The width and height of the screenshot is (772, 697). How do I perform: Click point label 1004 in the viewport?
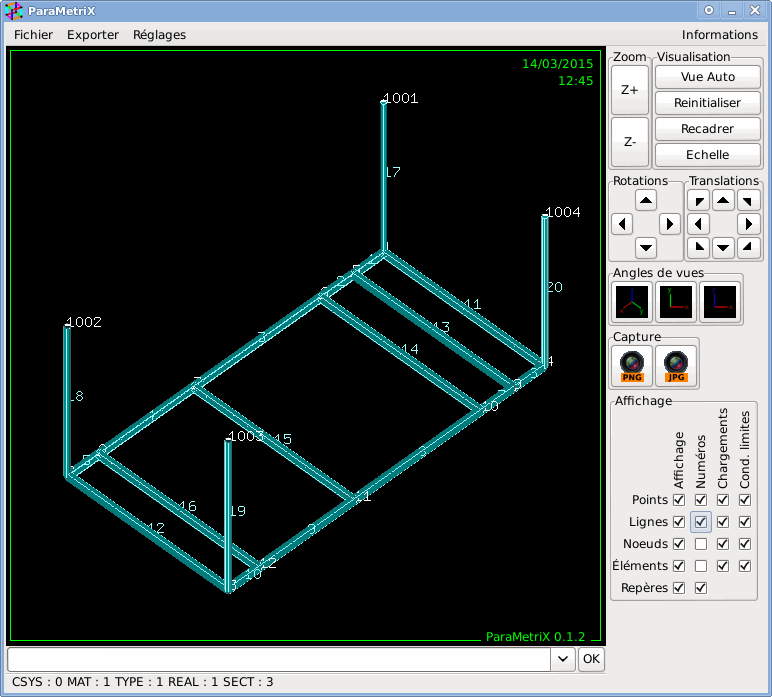pyautogui.click(x=563, y=212)
